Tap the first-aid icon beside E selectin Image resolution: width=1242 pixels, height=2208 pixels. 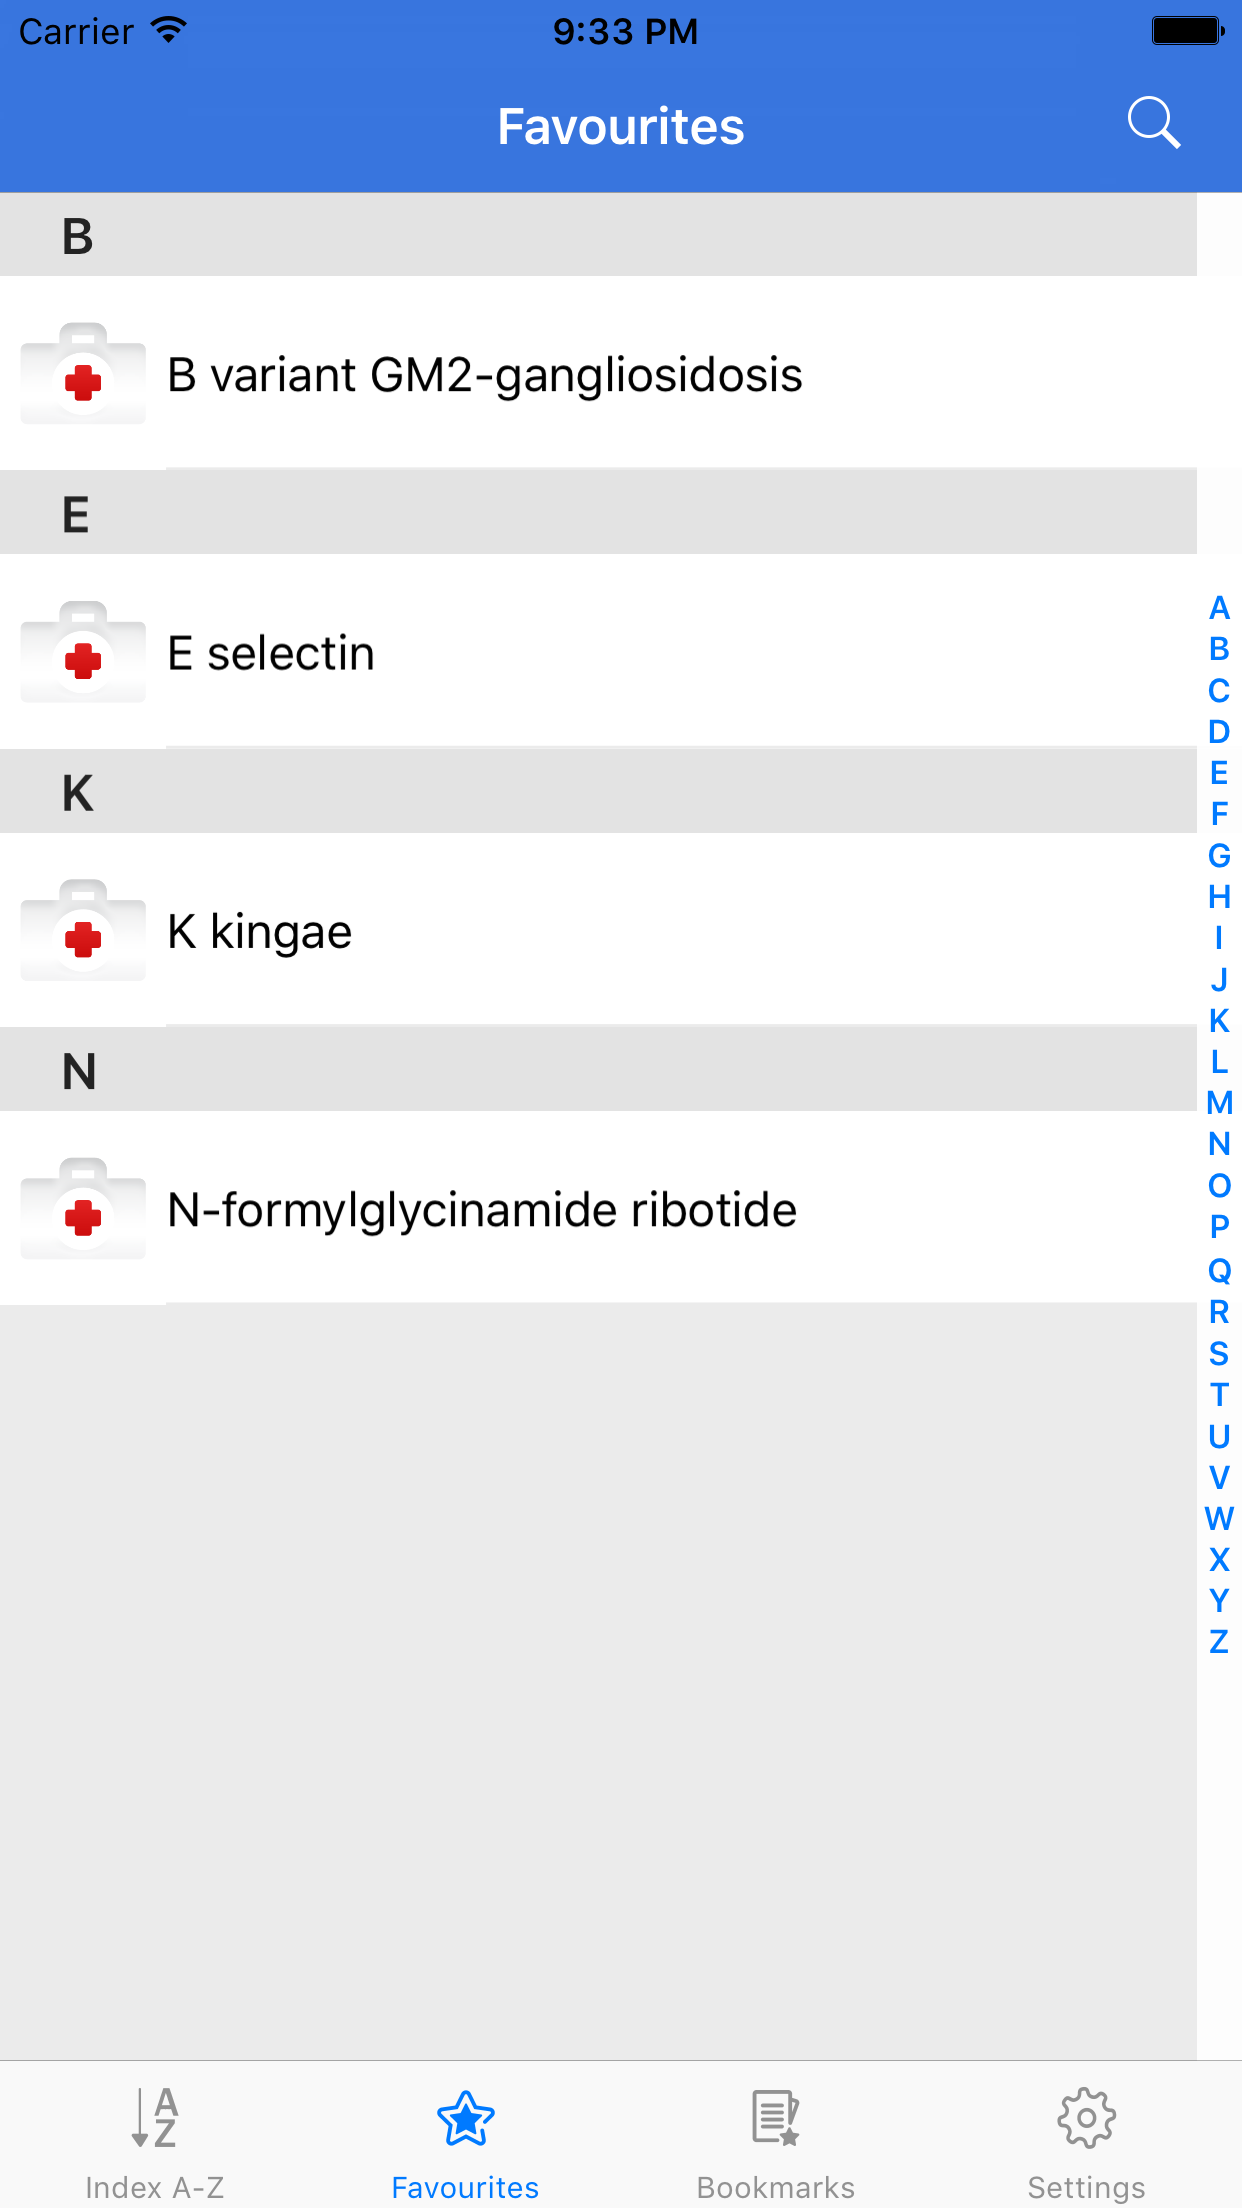tap(83, 652)
